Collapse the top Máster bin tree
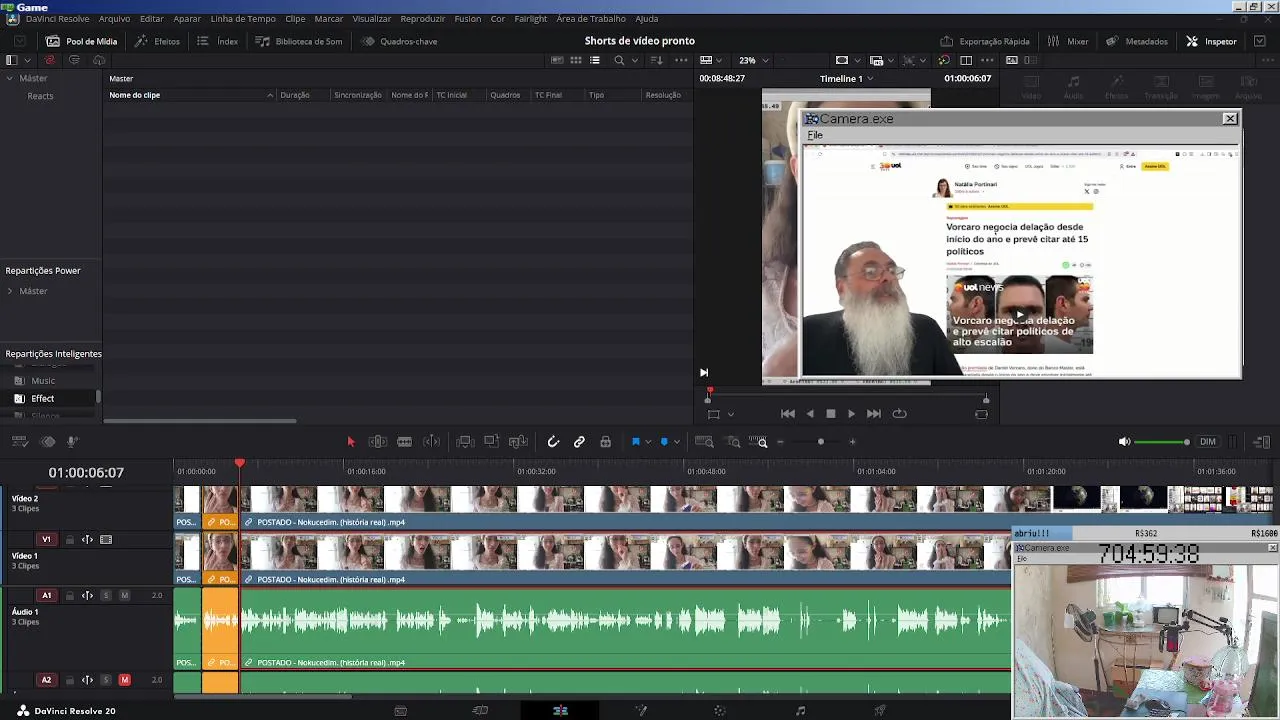This screenshot has width=1280, height=720. 10,78
